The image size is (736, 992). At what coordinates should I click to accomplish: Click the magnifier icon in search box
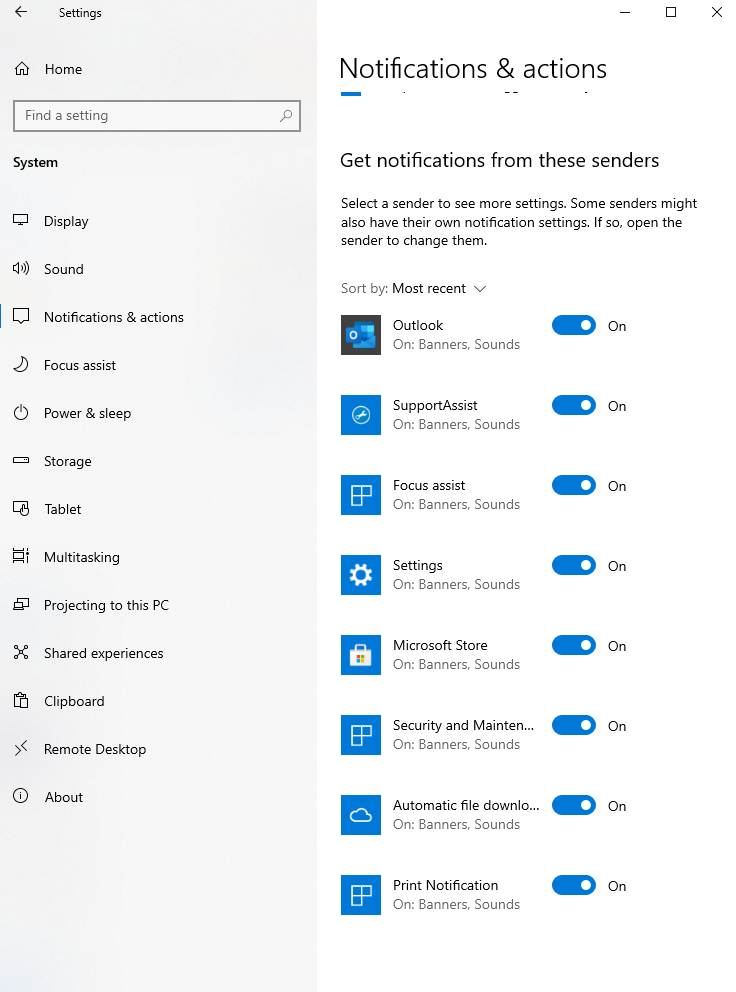[286, 115]
